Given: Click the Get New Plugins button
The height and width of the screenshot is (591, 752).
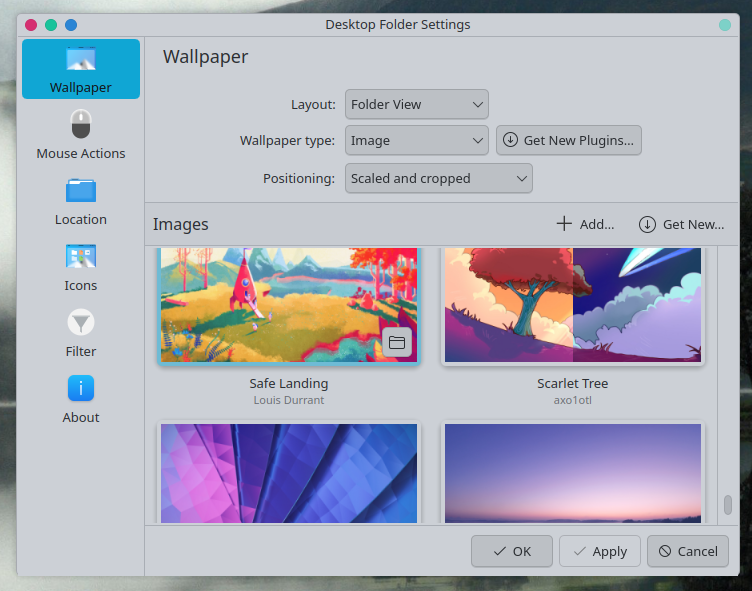Looking at the screenshot, I should [x=569, y=141].
